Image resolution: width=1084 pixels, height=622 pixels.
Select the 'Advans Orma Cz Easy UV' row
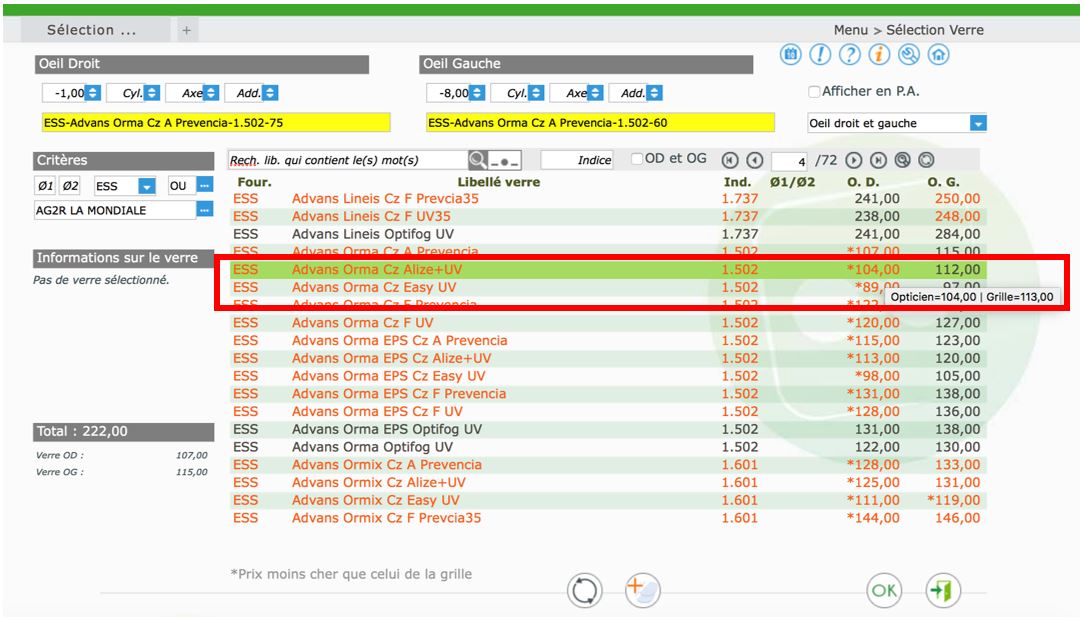point(608,288)
